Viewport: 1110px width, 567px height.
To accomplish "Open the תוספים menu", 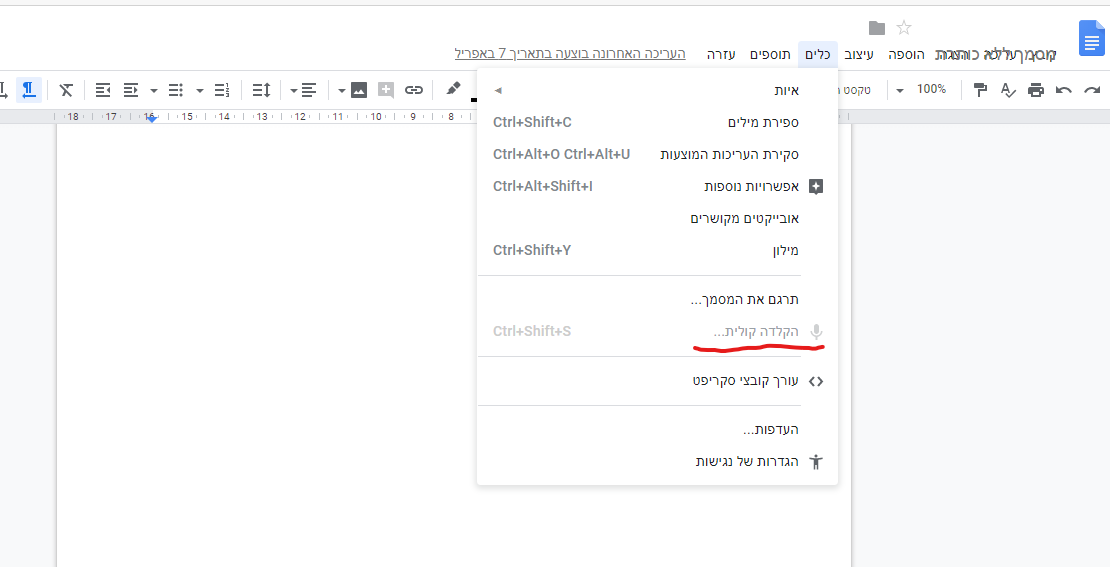I will (770, 55).
